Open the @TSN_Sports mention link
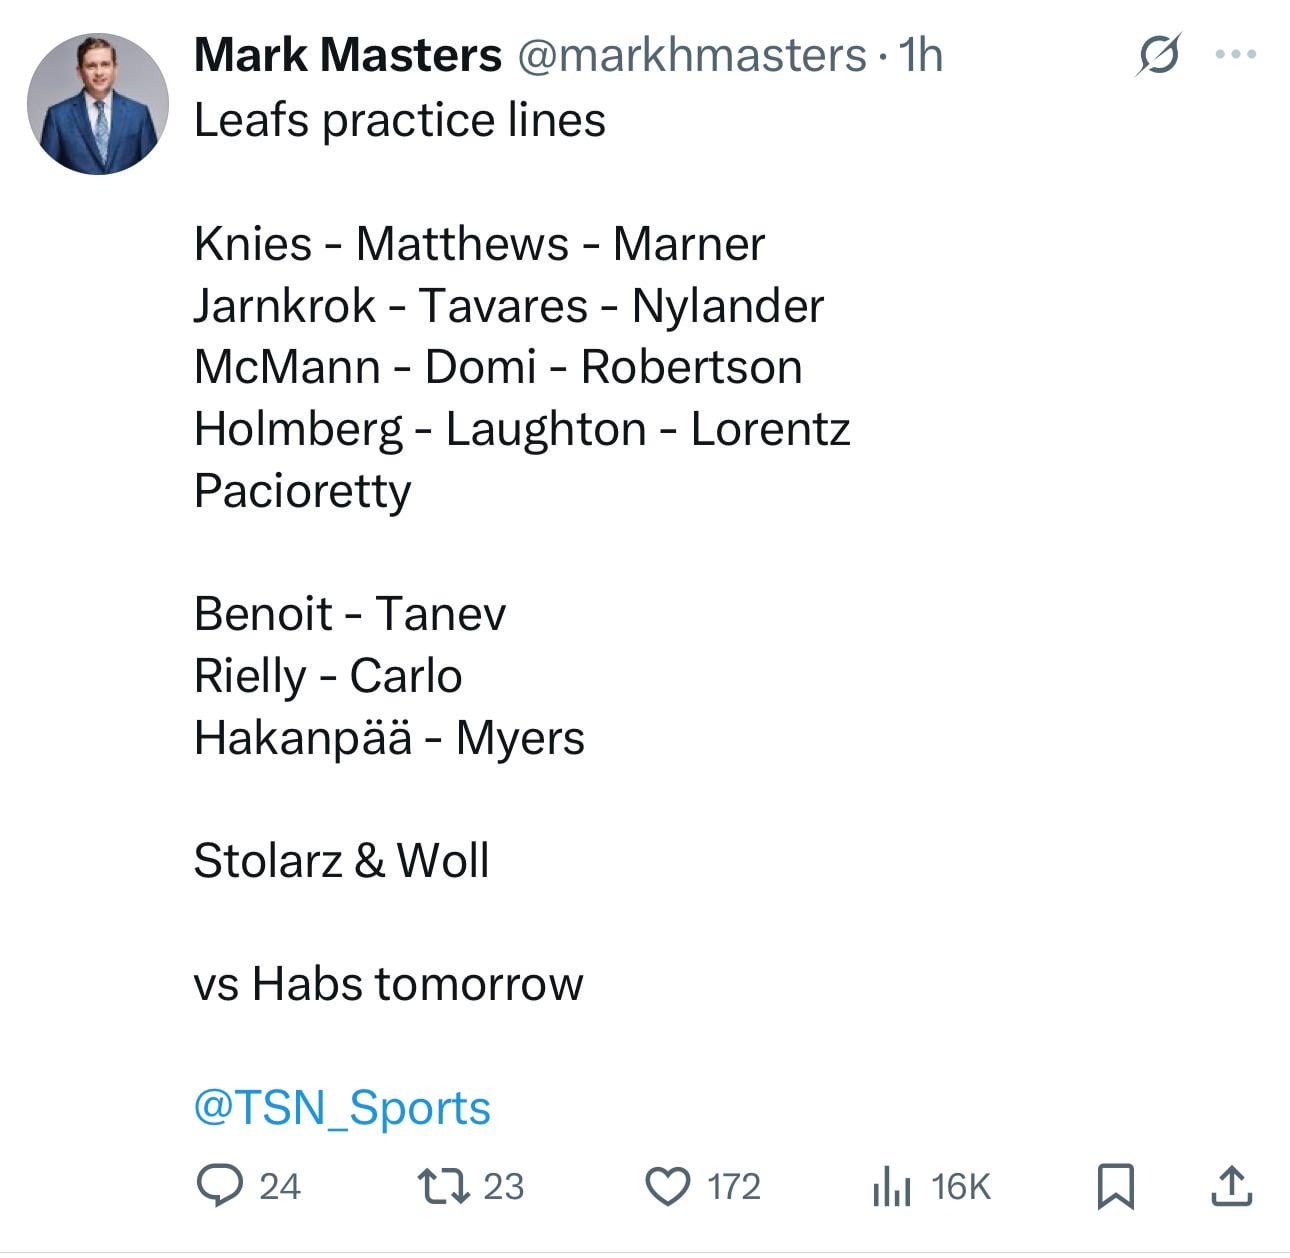Viewport: 1290px width, 1258px height. [x=342, y=1108]
